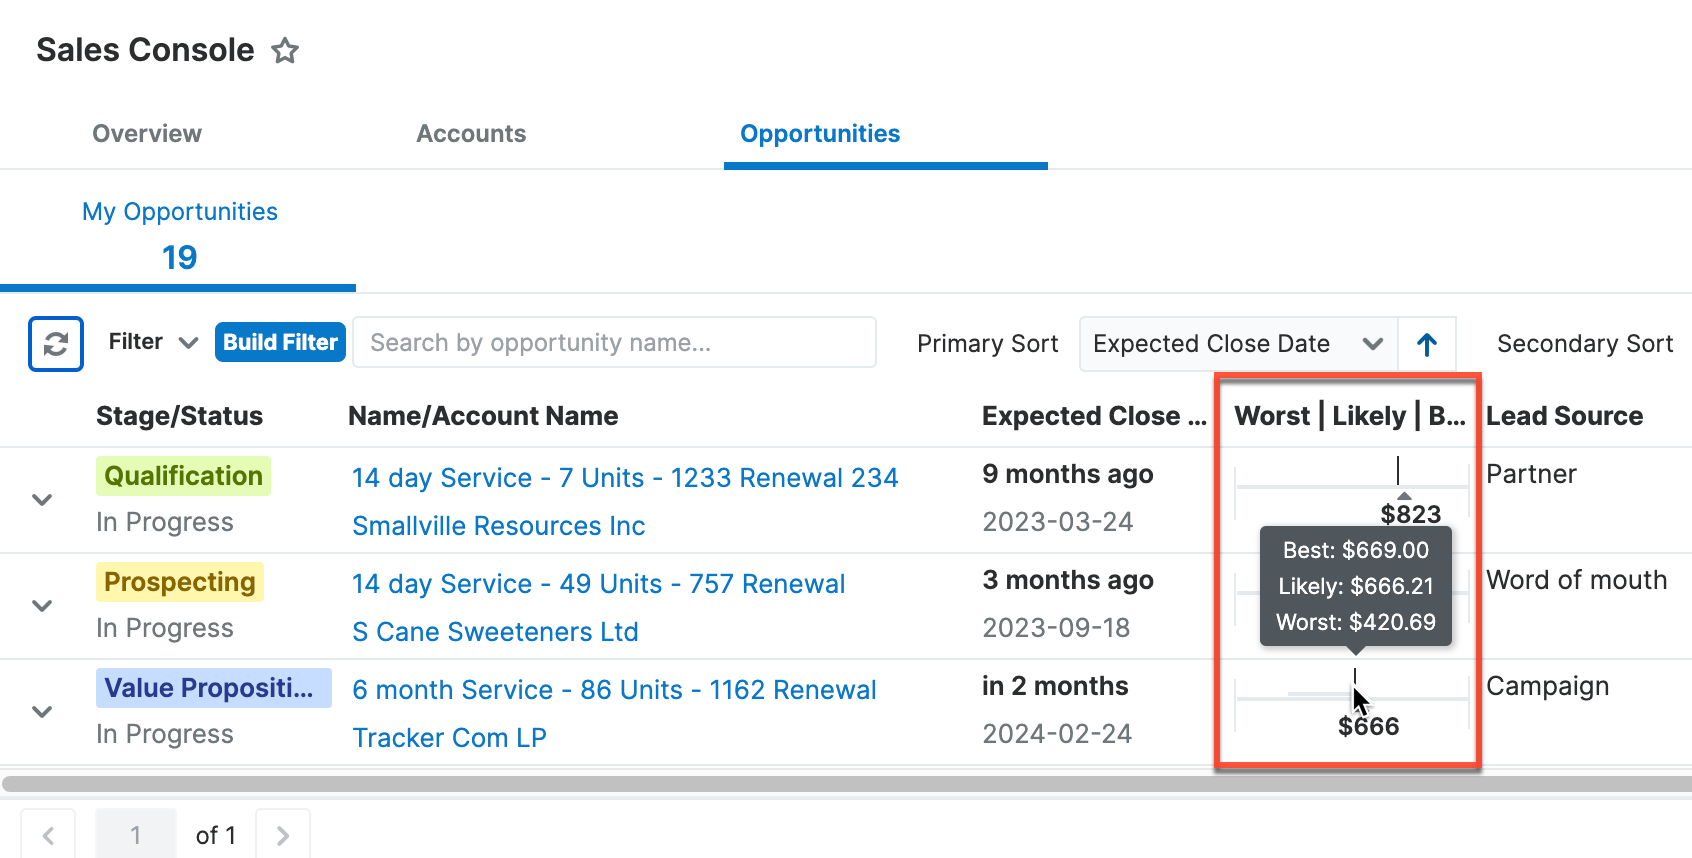The width and height of the screenshot is (1692, 858).
Task: Expand the Value Proposition opportunity row
Action: tap(42, 711)
